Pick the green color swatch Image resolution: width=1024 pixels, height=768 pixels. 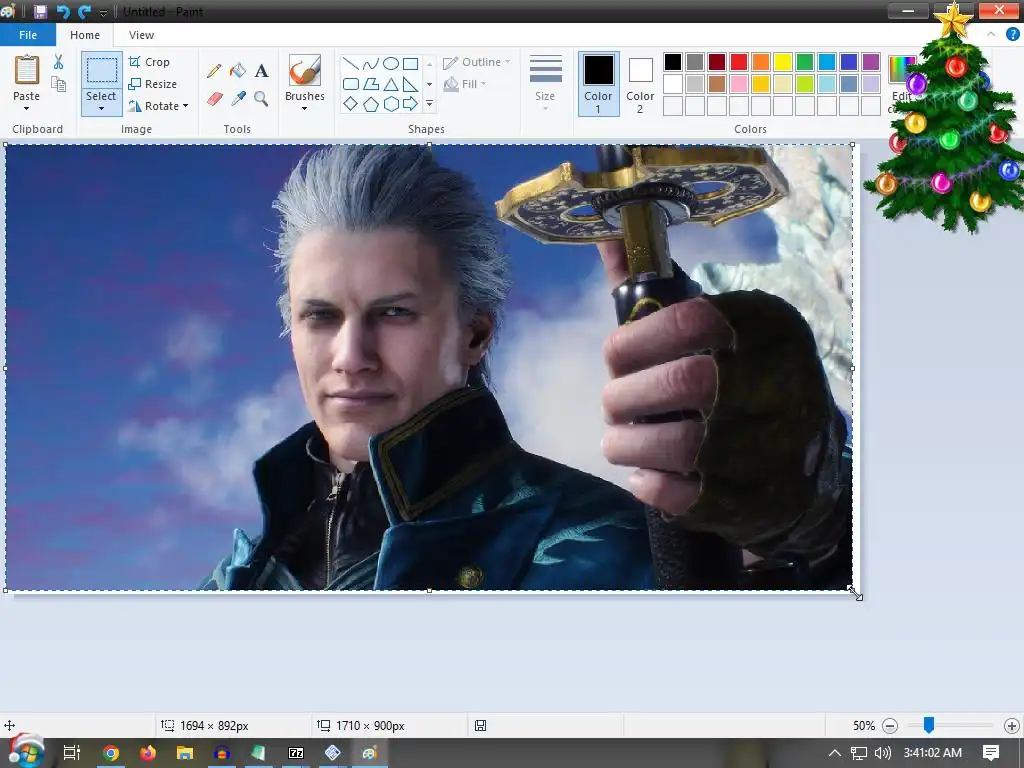pos(805,62)
